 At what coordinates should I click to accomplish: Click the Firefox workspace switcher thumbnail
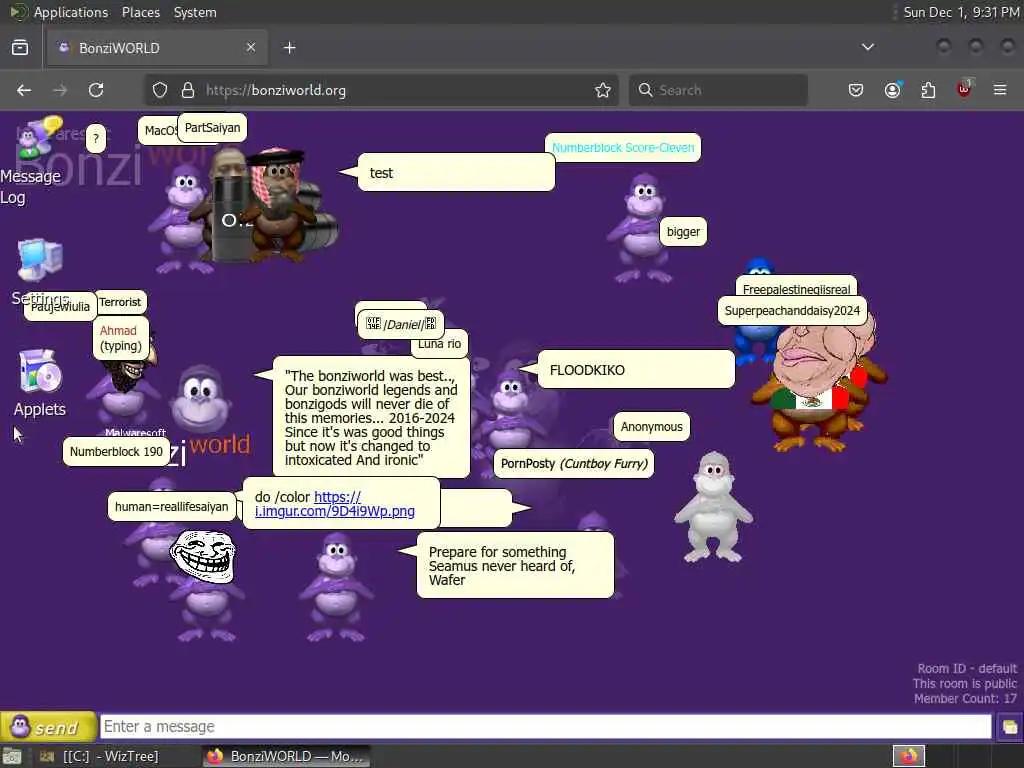click(x=908, y=756)
